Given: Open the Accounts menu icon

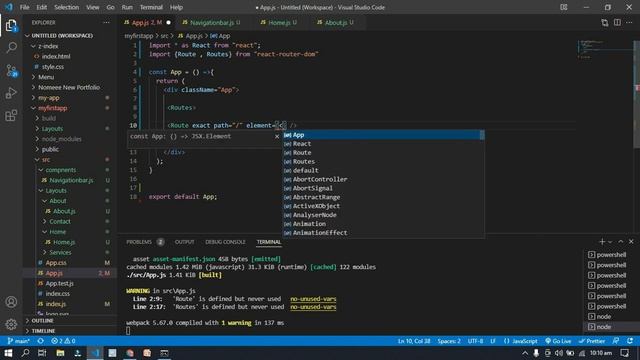Looking at the screenshot, I should [11, 302].
